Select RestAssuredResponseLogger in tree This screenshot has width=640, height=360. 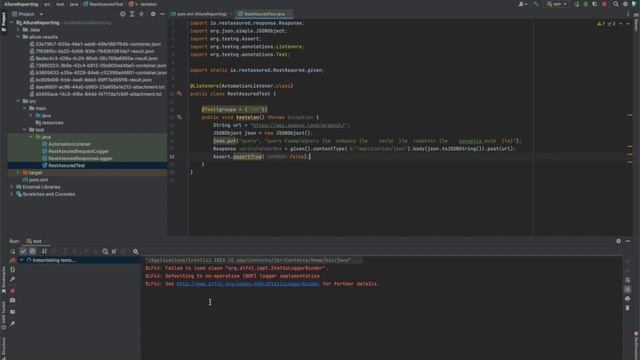80,158
